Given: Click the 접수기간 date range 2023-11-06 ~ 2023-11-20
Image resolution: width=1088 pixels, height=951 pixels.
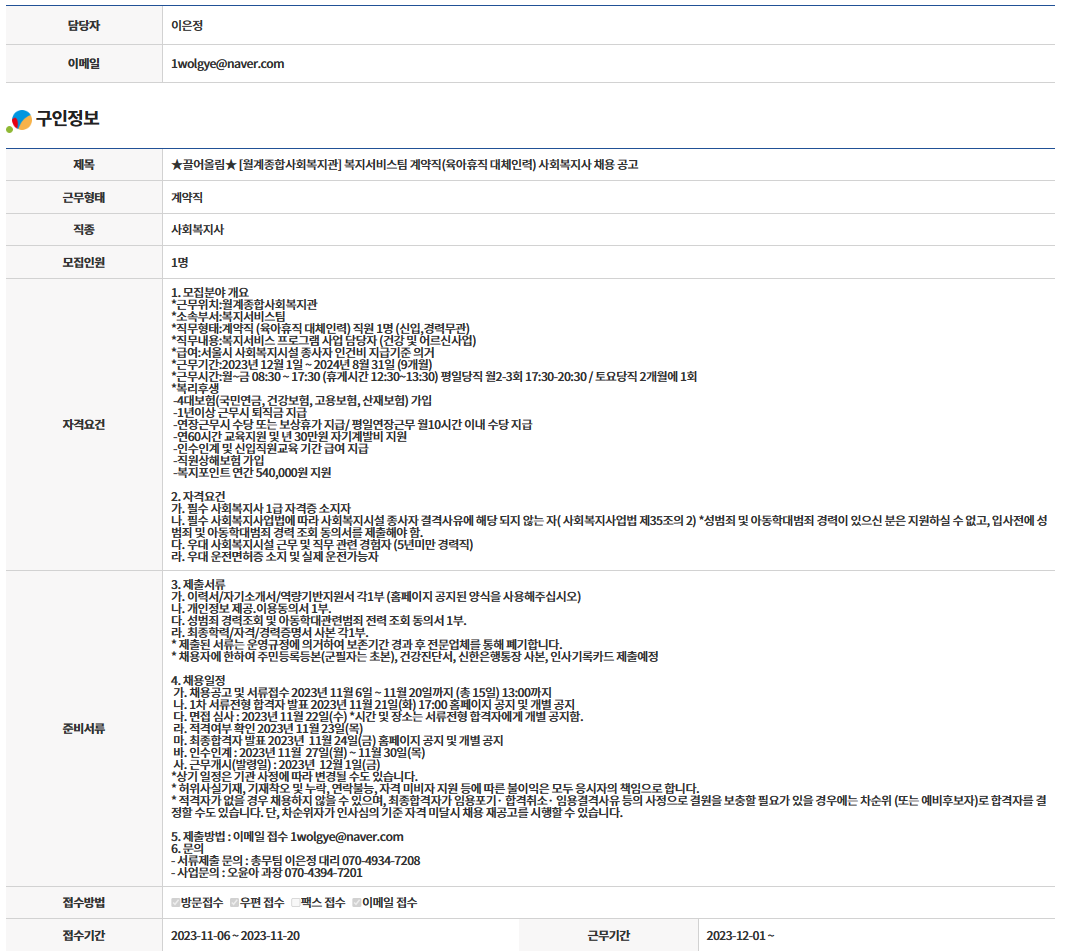Looking at the screenshot, I should click(235, 936).
